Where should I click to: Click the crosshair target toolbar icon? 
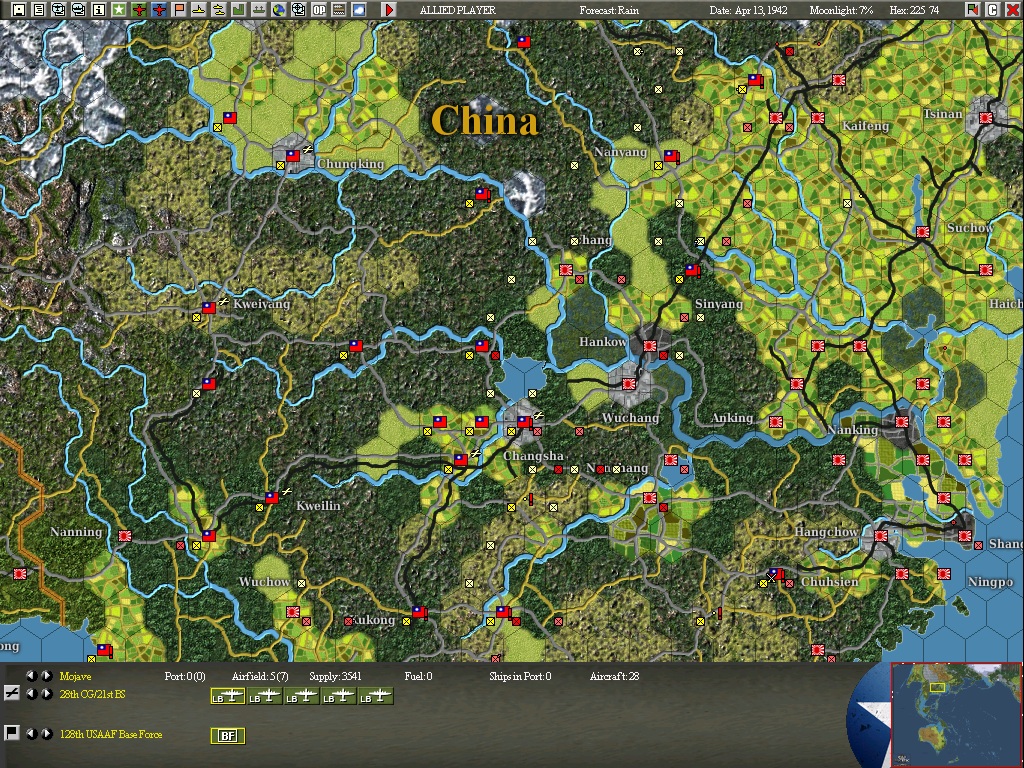298,10
